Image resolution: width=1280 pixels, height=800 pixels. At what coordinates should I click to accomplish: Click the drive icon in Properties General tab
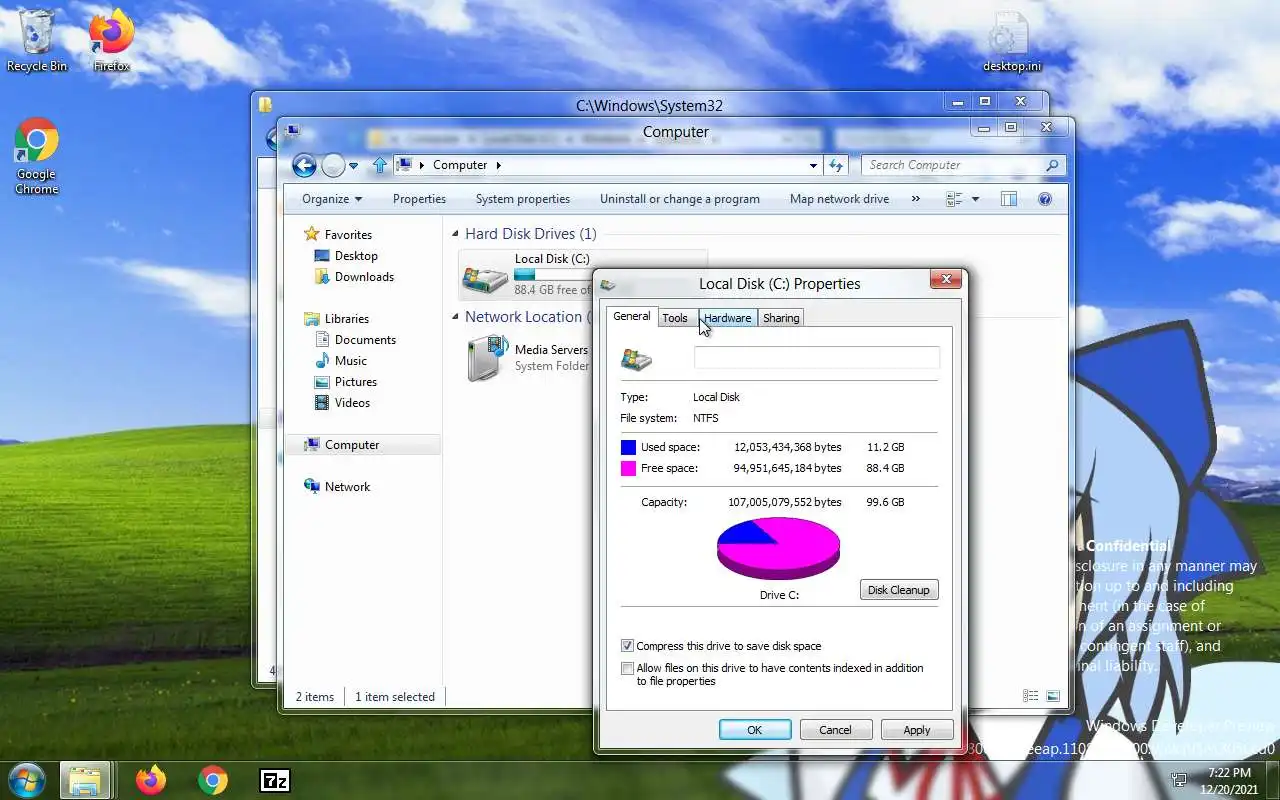(637, 359)
